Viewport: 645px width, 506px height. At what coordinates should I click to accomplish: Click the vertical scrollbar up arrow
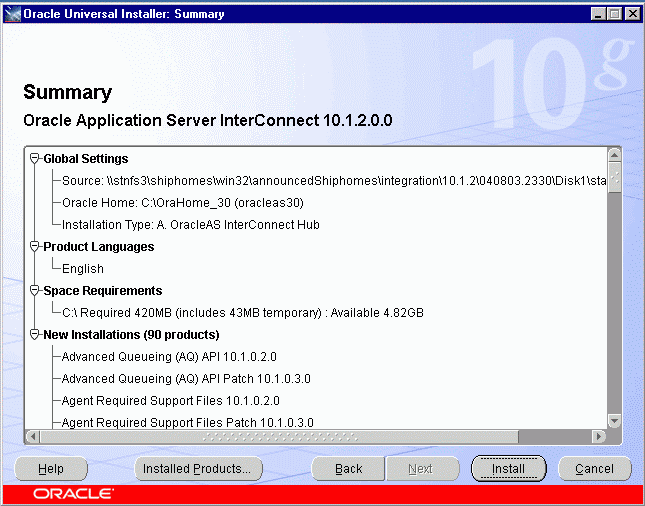614,155
